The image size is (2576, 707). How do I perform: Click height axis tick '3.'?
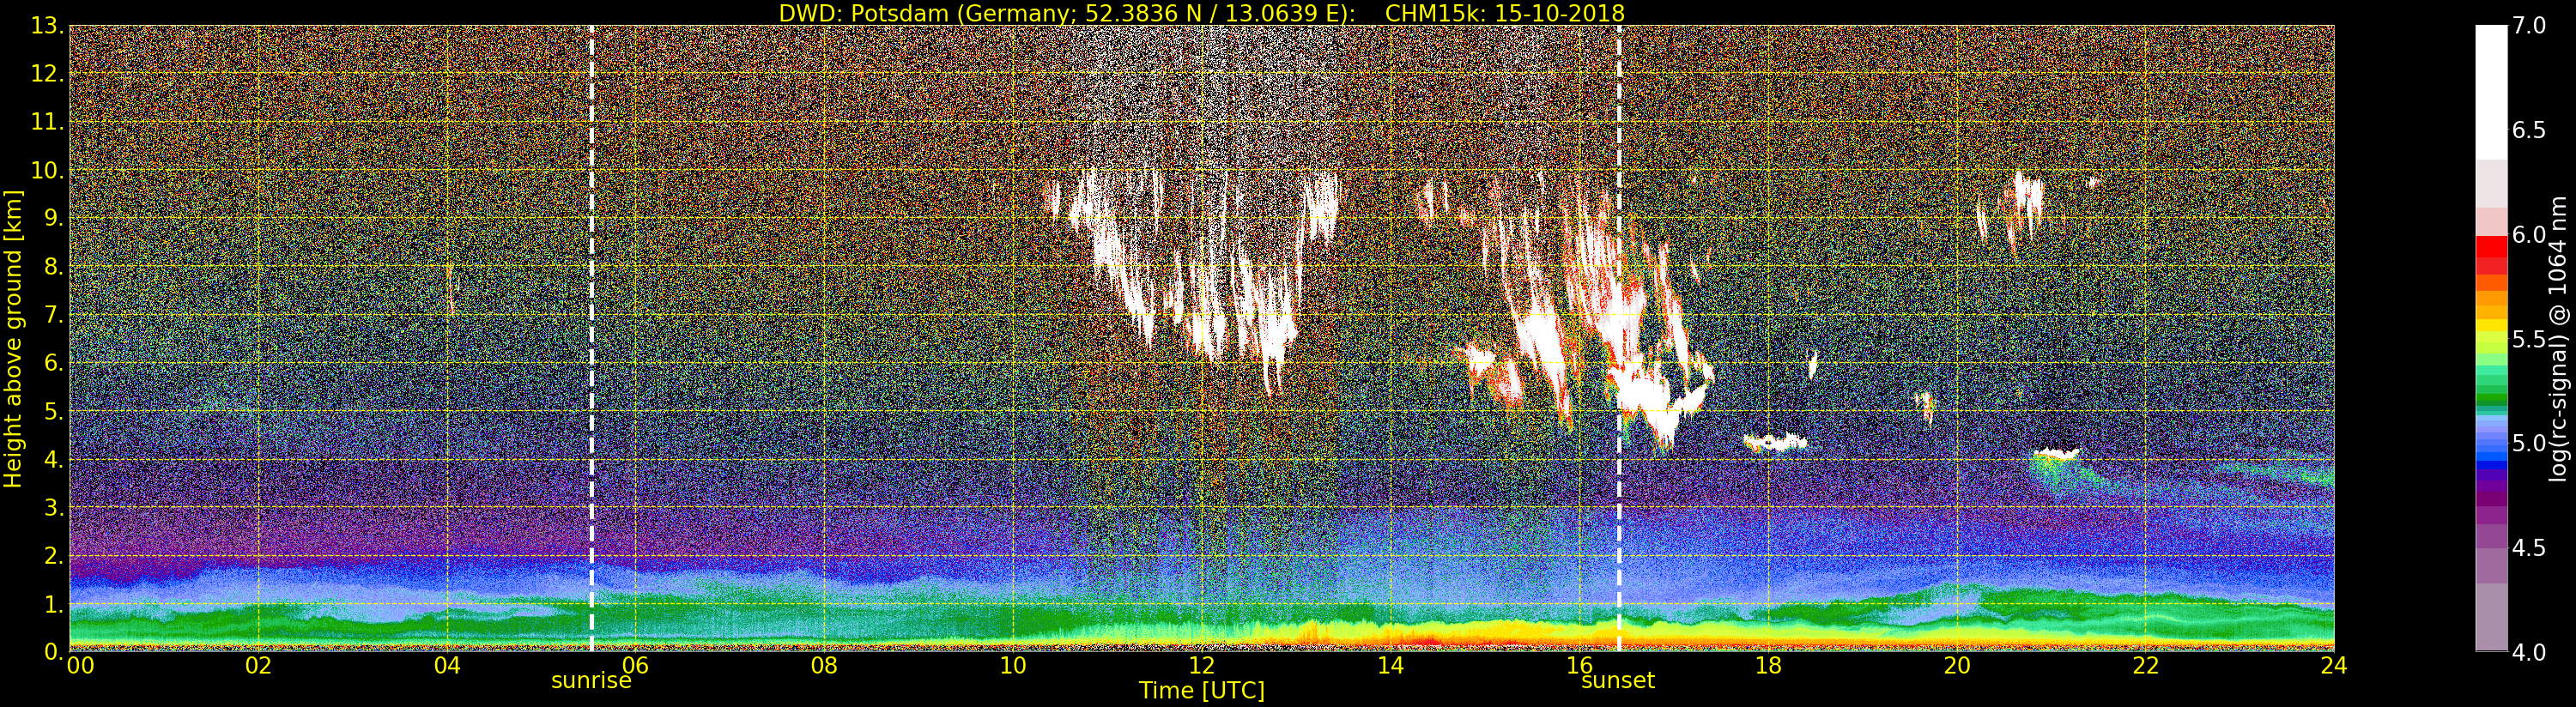(55, 507)
